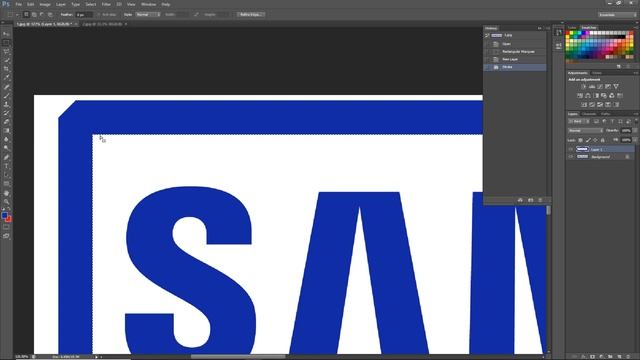
Task: Select the Clone Stamp tool
Action: click(6, 104)
